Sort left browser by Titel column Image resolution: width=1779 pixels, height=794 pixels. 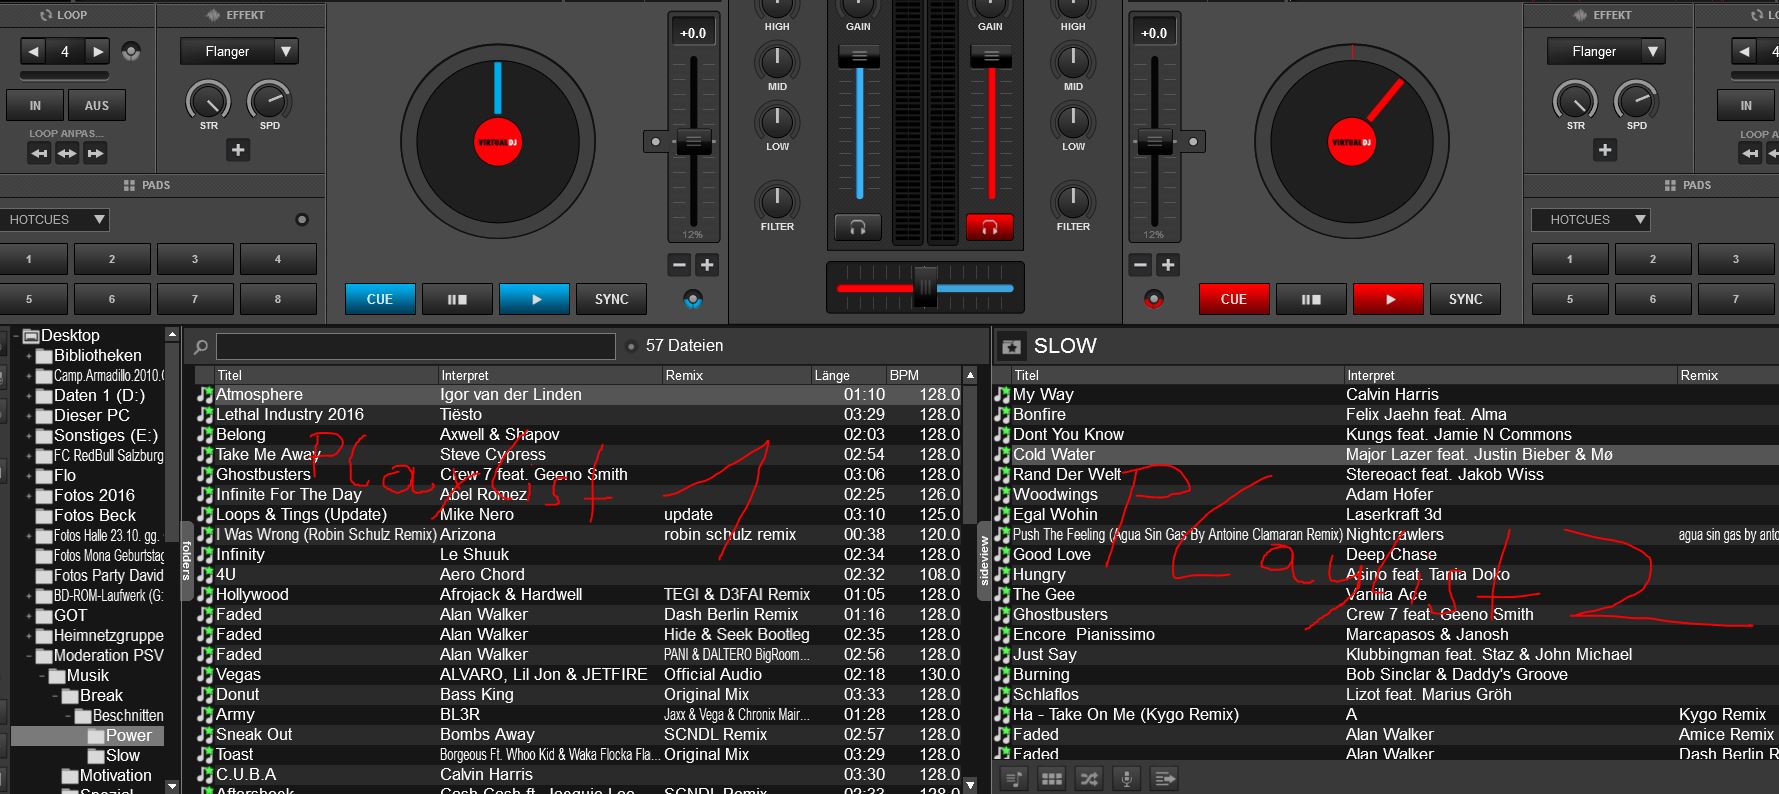326,375
